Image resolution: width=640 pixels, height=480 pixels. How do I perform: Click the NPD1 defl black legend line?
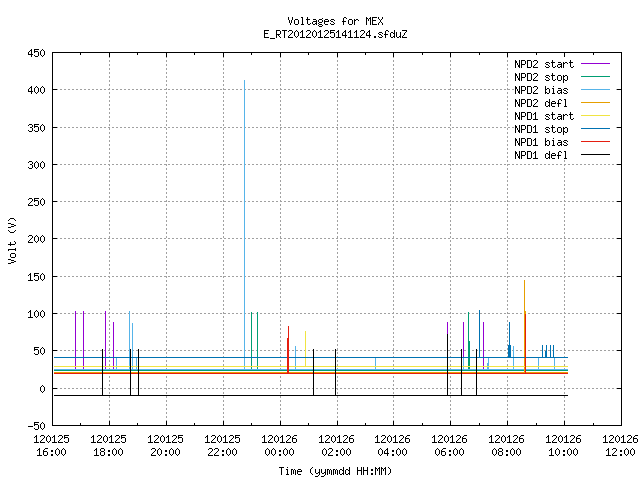tap(596, 155)
